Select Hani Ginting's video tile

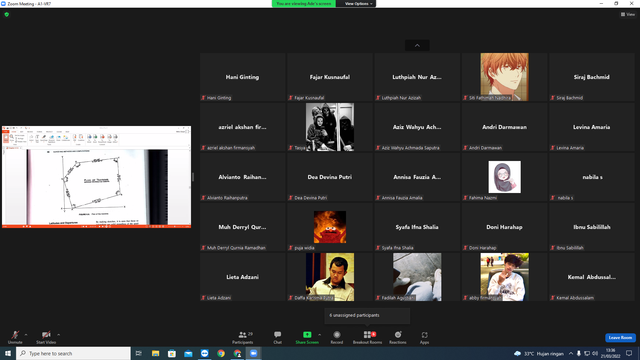(x=242, y=77)
